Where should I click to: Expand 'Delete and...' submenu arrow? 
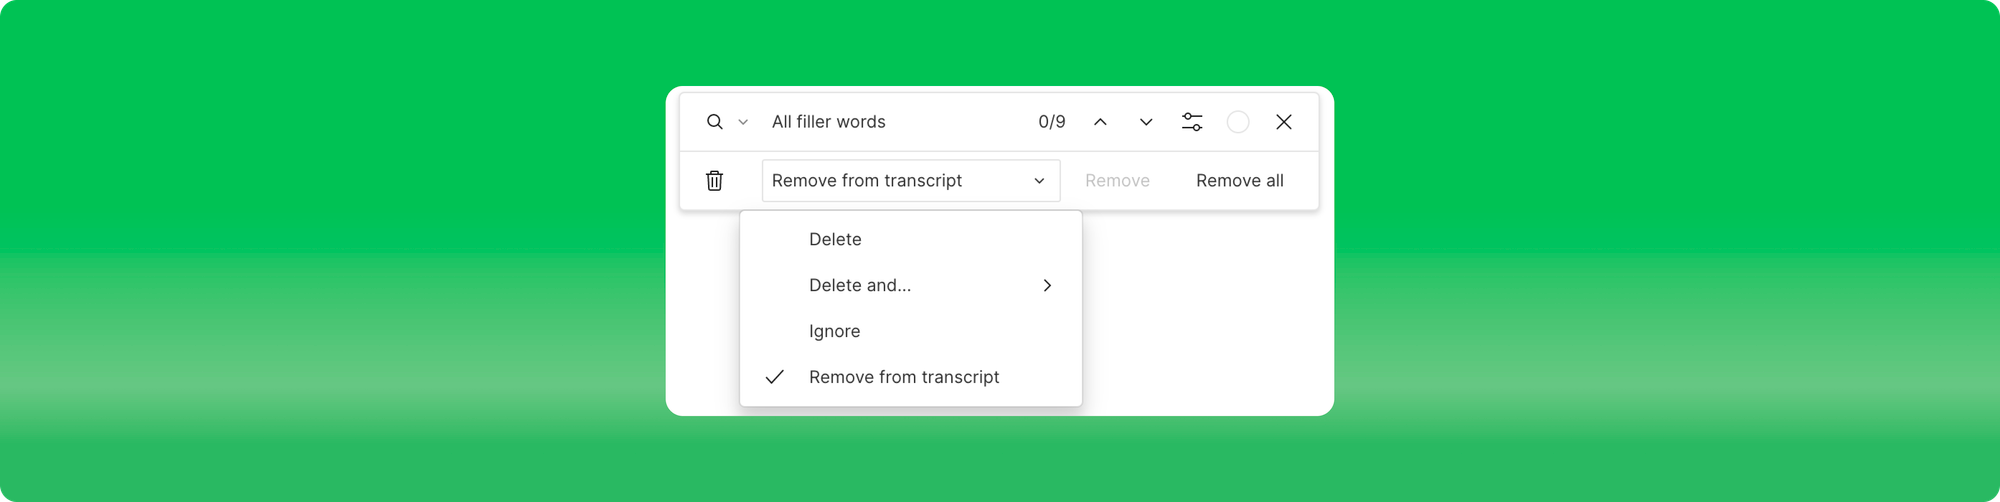coord(1047,285)
